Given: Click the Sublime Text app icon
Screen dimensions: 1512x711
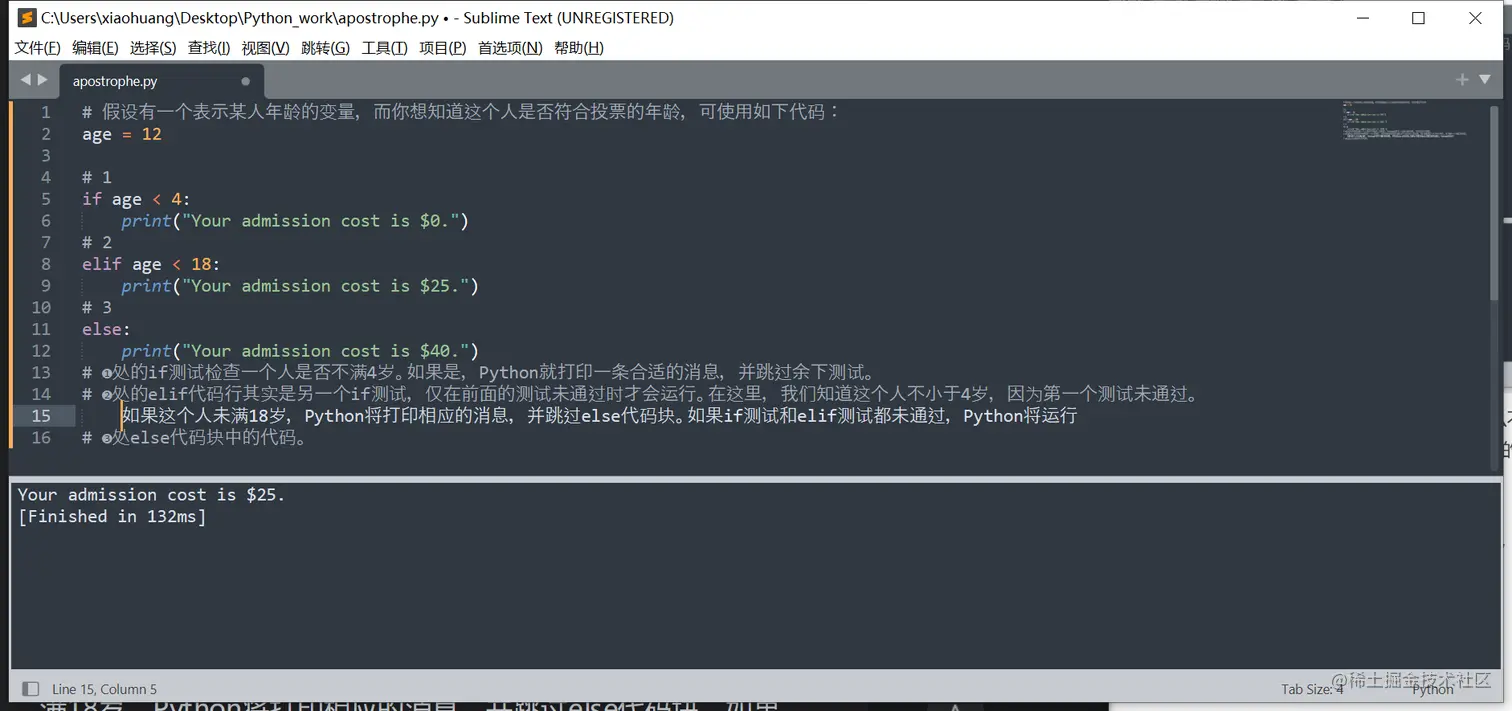Looking at the screenshot, I should coord(27,18).
